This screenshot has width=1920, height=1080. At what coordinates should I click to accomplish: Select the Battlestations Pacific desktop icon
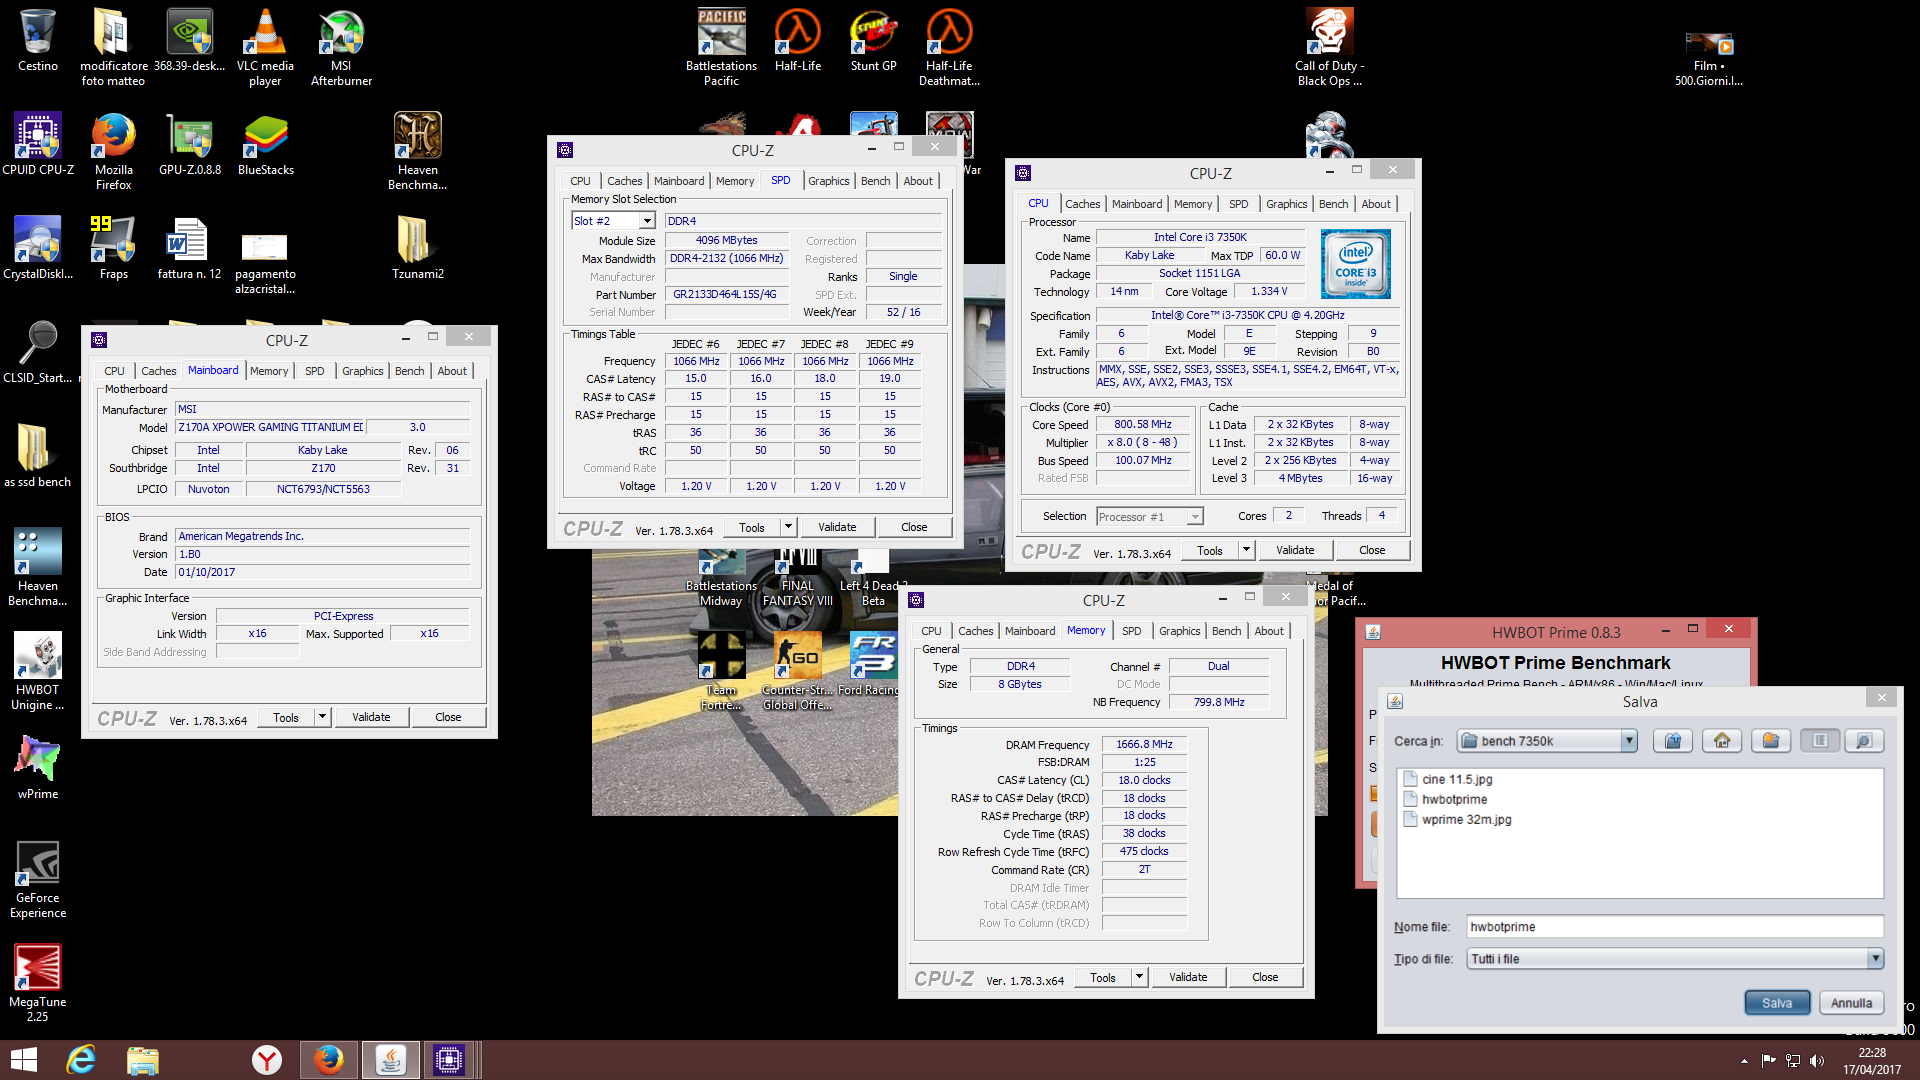[722, 48]
